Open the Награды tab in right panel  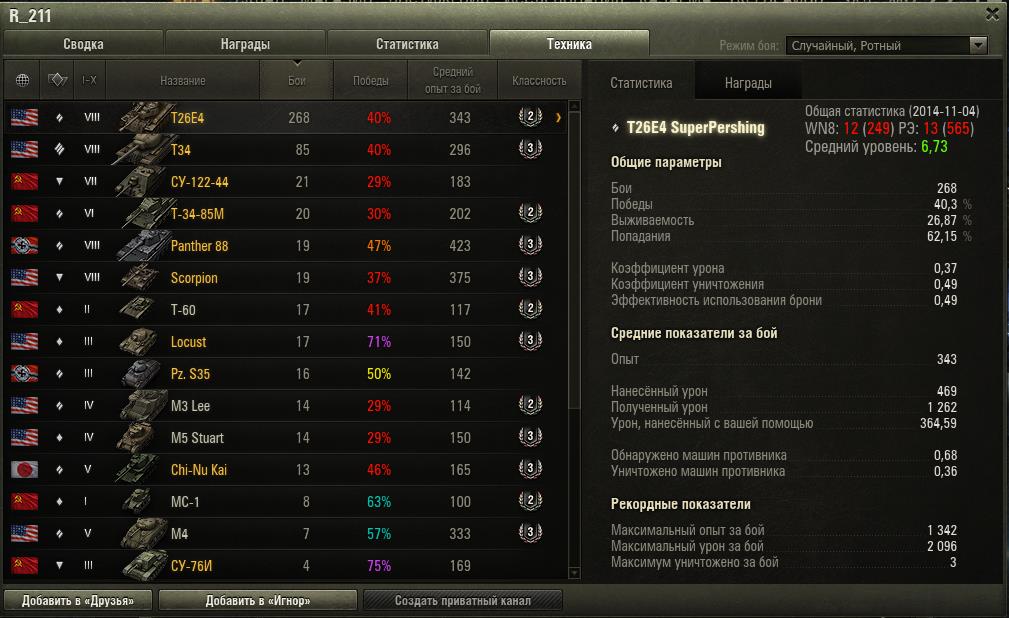748,82
